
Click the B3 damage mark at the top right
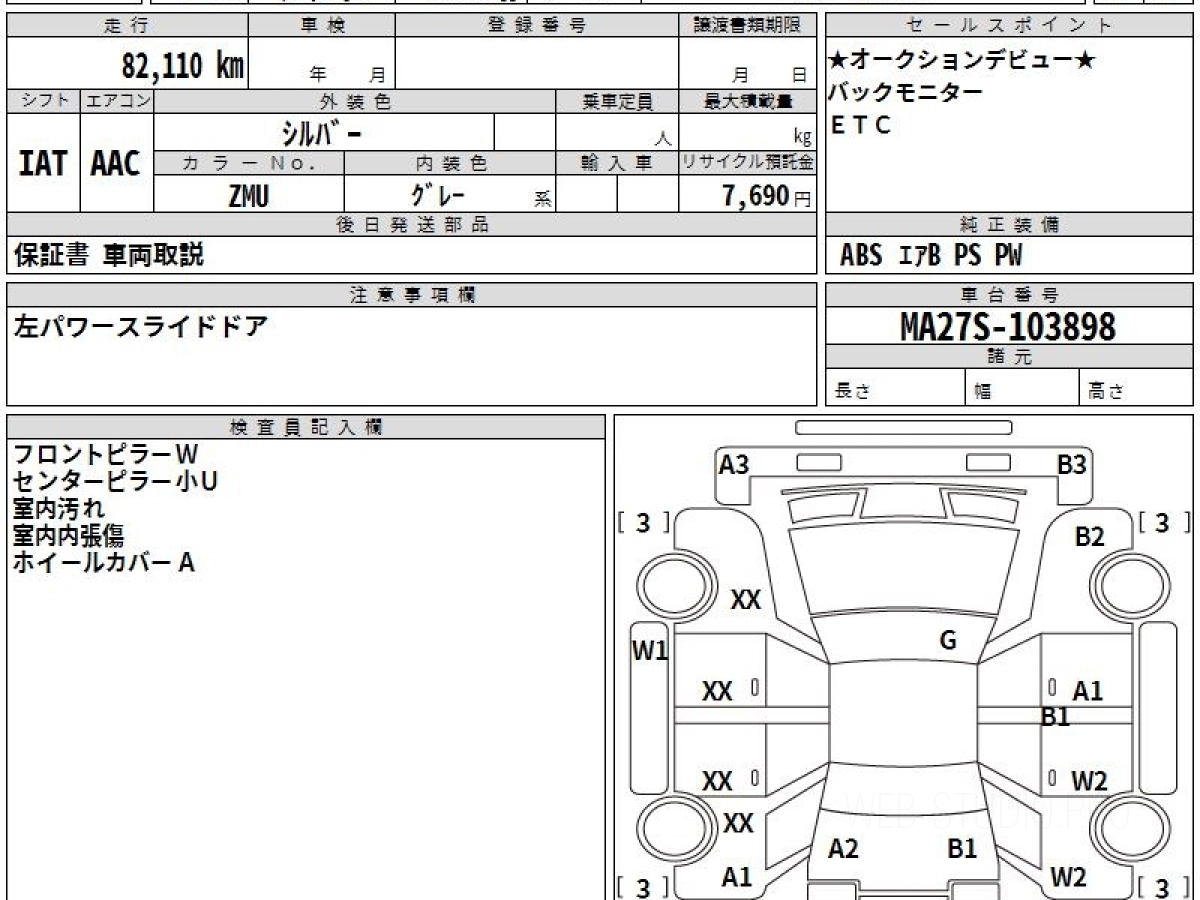[x=1072, y=464]
